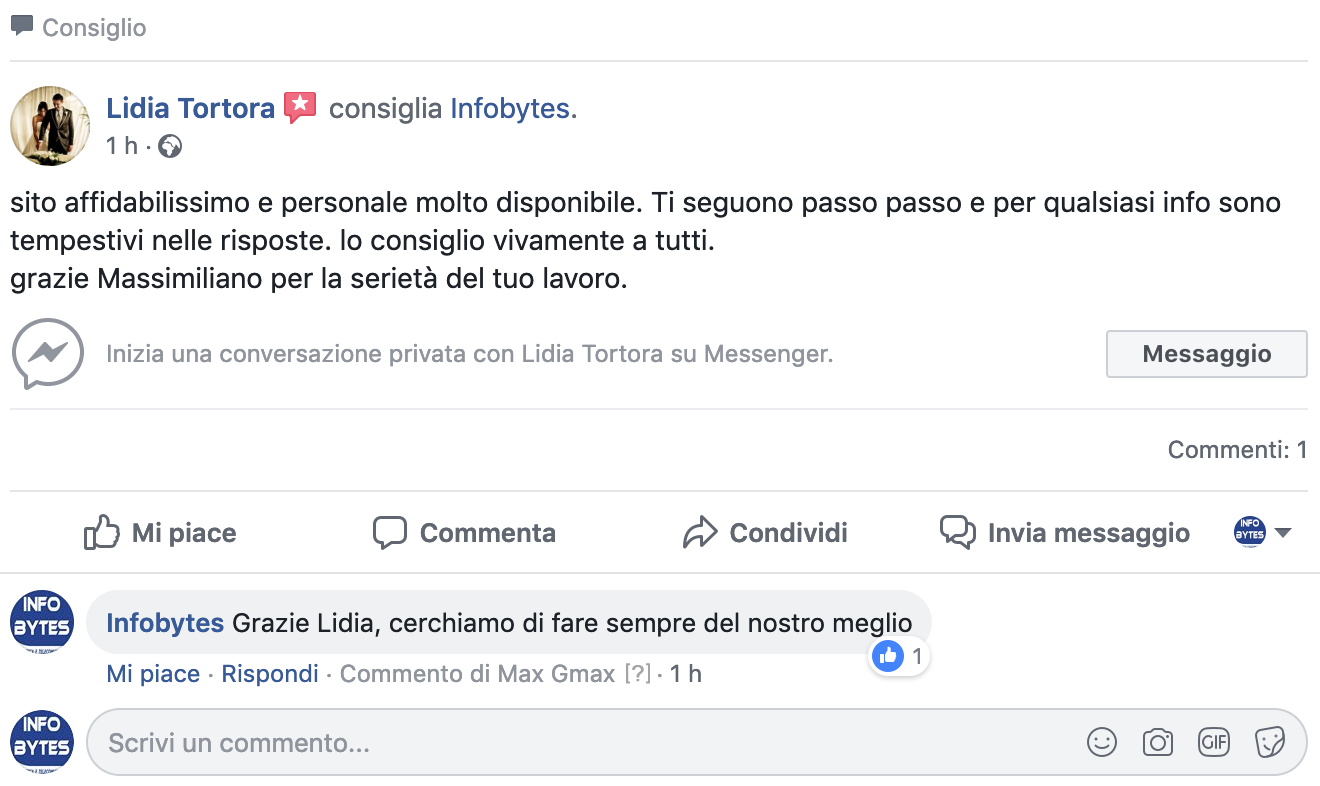The height and width of the screenshot is (786, 1320).
Task: Expand the Infobytes identity selector dropdown
Action: tap(1263, 532)
